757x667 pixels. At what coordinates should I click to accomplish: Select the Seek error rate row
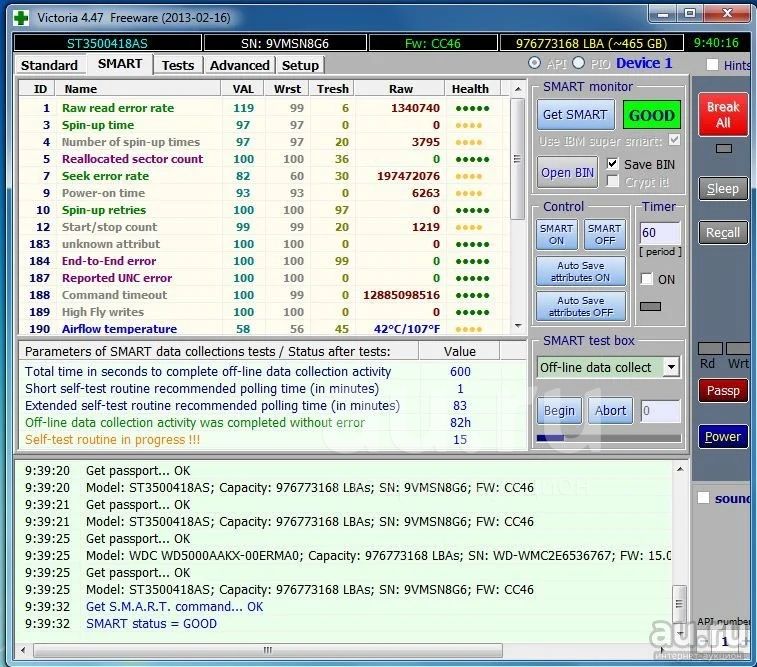[264, 176]
